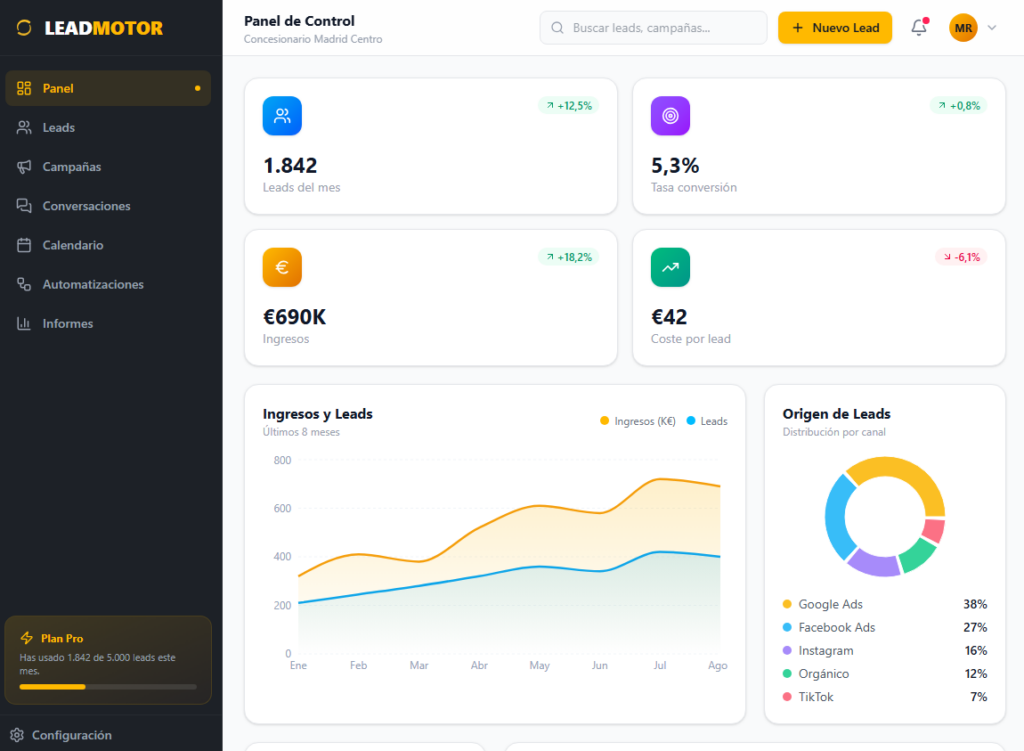
Task: Click the €42 cost value
Action: [x=669, y=317]
